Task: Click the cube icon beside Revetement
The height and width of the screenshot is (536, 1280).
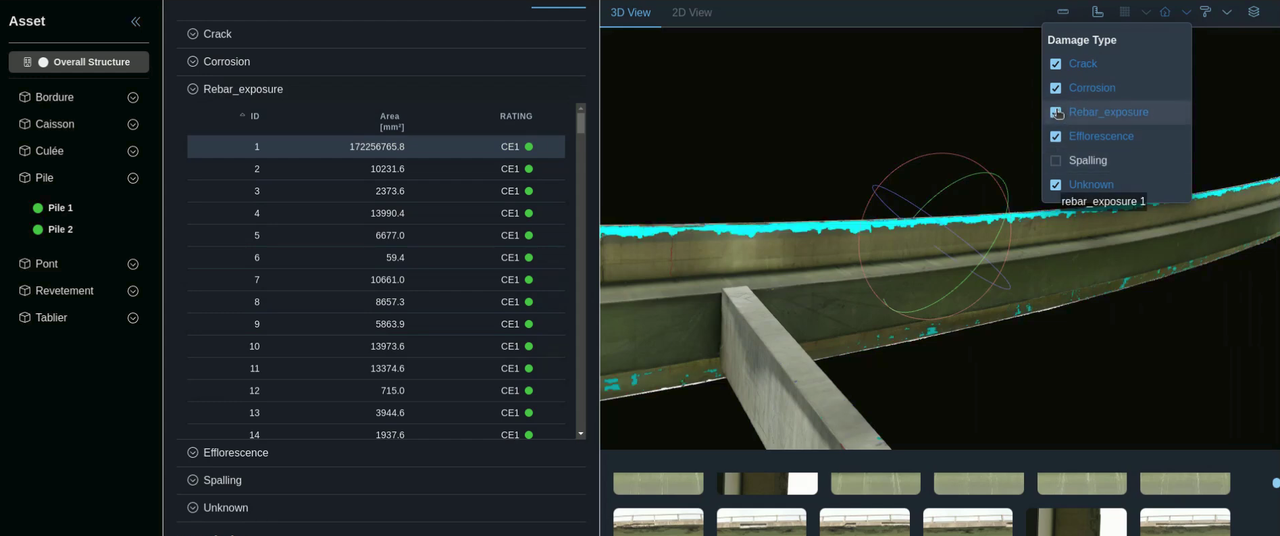Action: 25,291
